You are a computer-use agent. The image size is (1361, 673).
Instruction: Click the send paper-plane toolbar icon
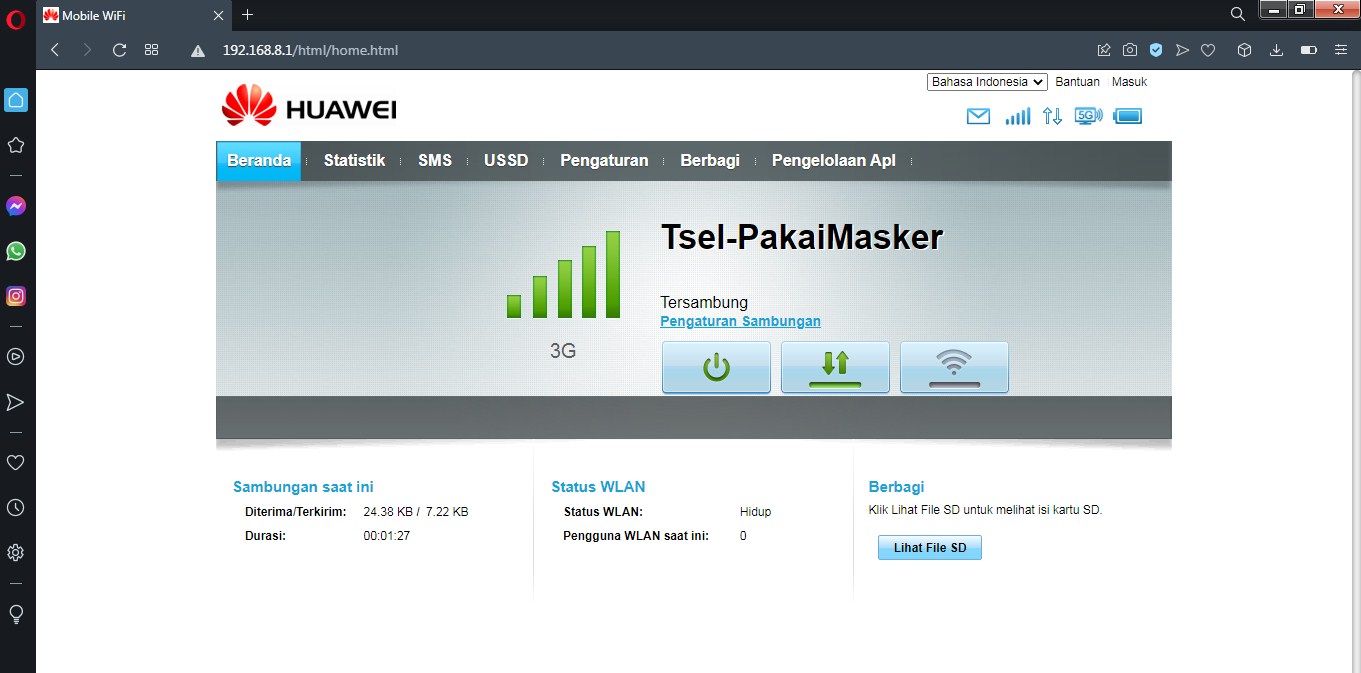coord(1182,49)
